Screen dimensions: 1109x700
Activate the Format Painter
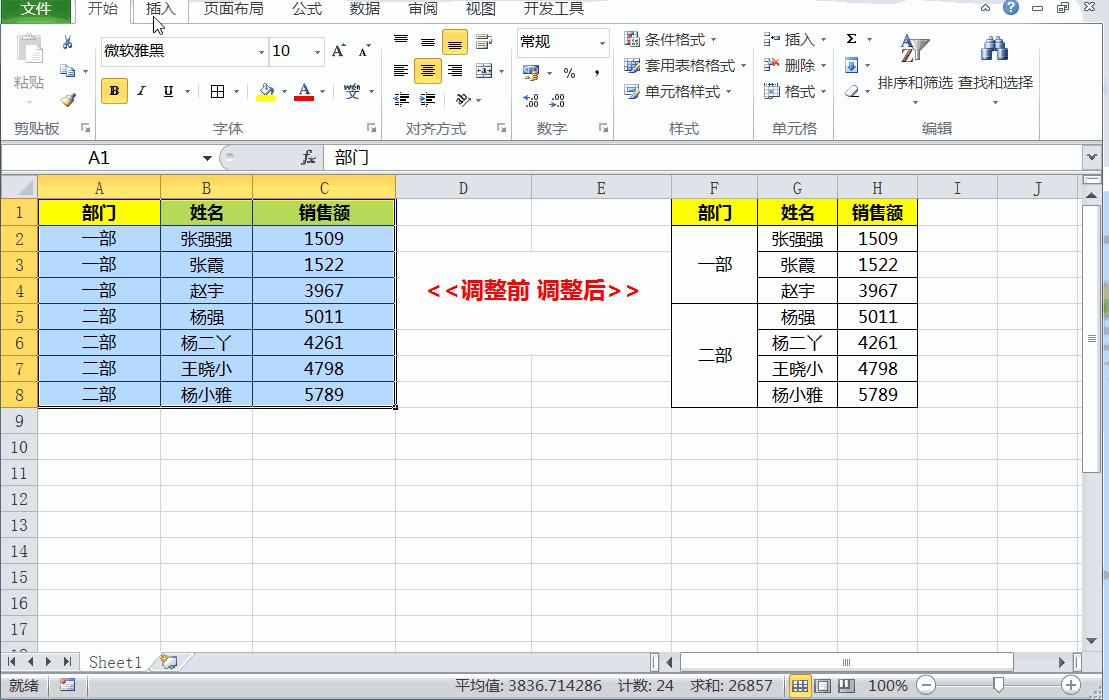point(67,98)
